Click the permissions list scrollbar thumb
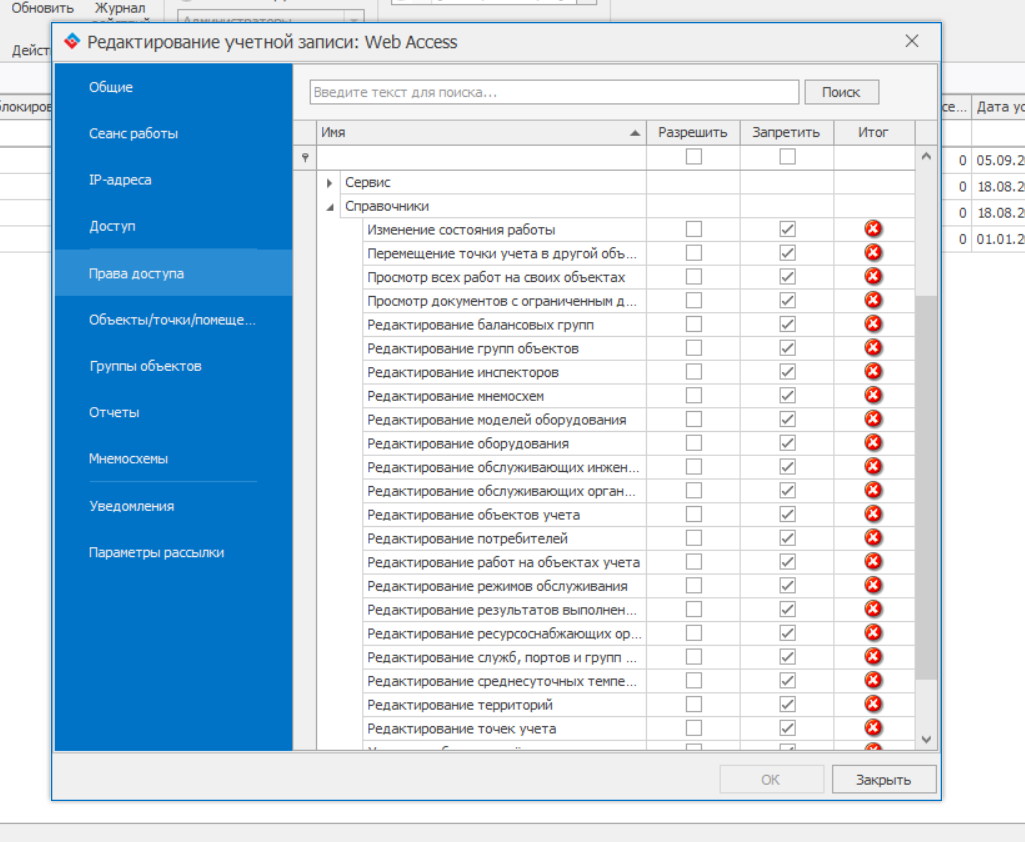Image resolution: width=1025 pixels, height=842 pixels. [x=926, y=487]
